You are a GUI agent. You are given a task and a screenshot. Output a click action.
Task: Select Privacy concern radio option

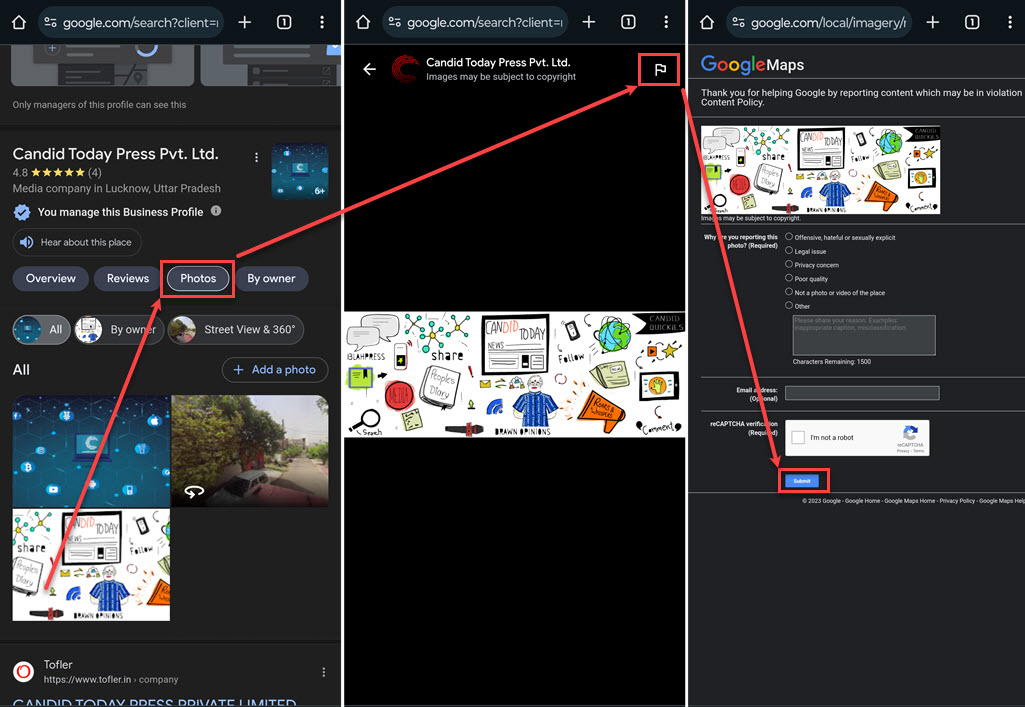coord(789,264)
